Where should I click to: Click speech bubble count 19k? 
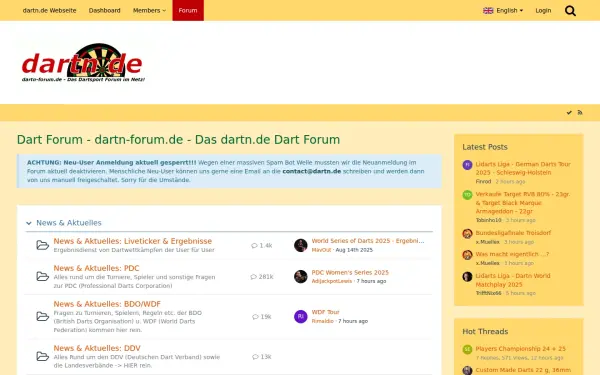262,316
